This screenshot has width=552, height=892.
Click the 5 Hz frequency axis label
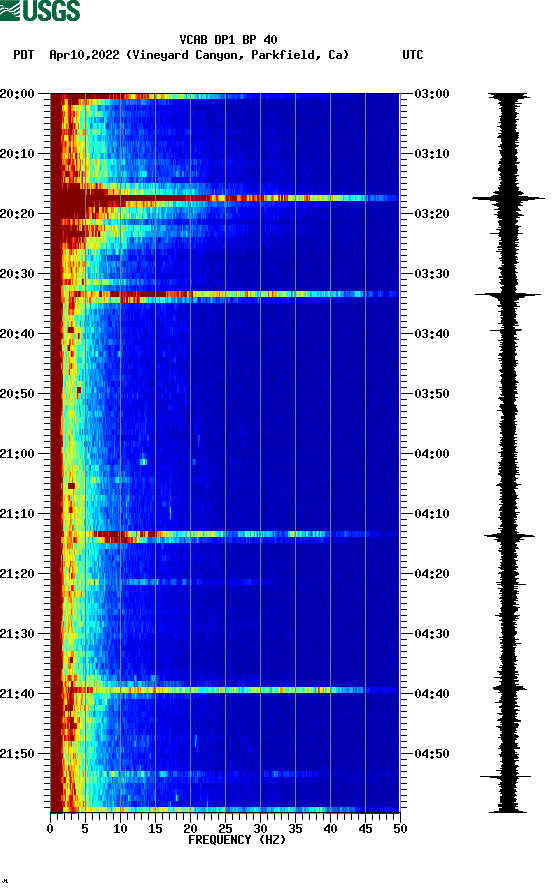[85, 829]
